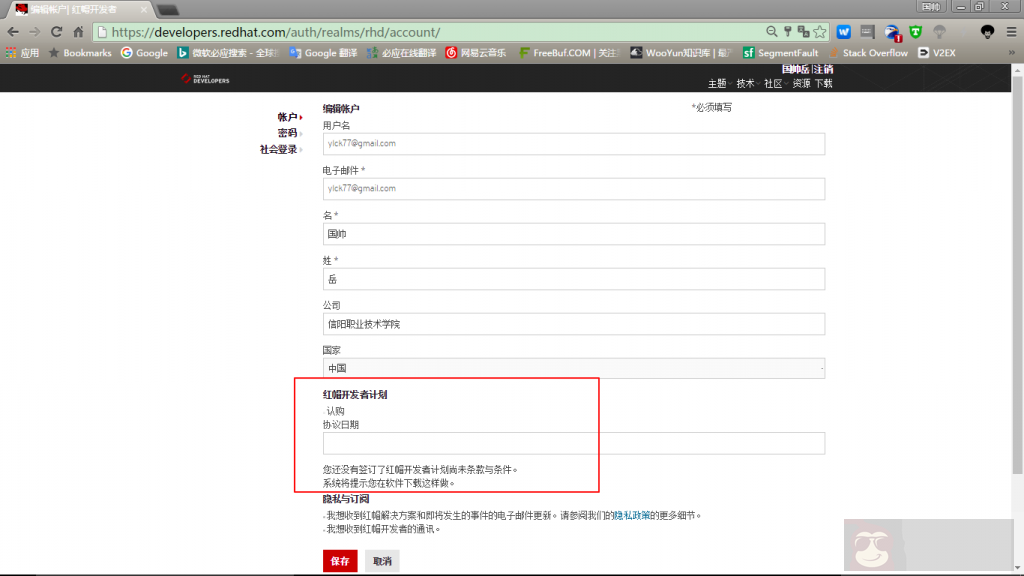
Task: Click the avatar extension icon near the menu
Action: (x=987, y=31)
